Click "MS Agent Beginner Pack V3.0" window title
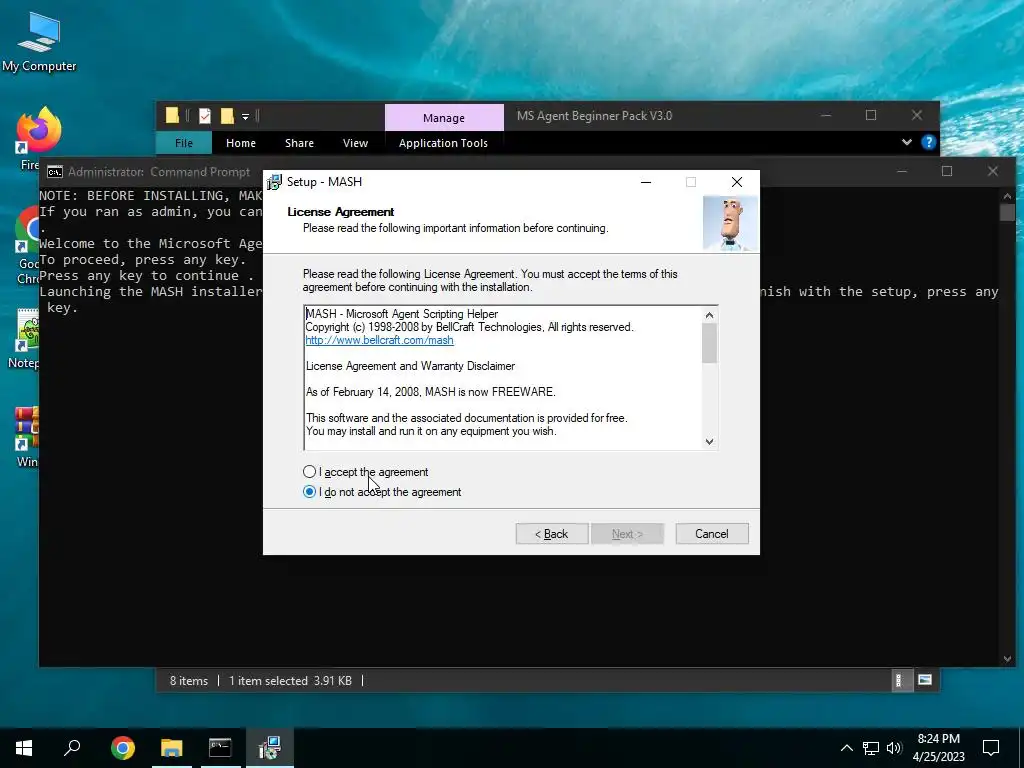 point(594,116)
